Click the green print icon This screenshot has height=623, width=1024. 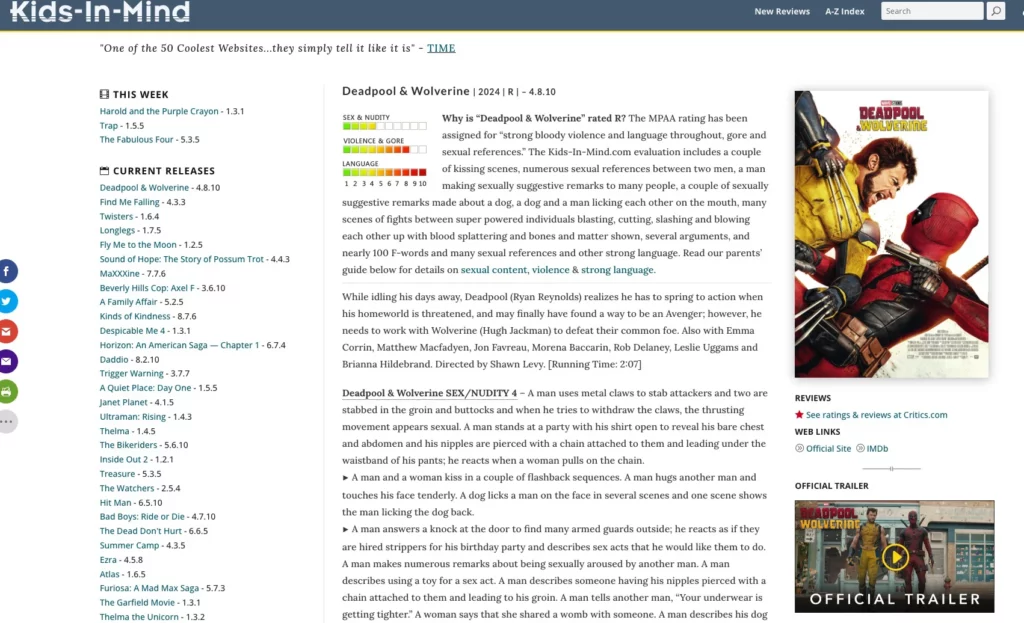[x=7, y=391]
